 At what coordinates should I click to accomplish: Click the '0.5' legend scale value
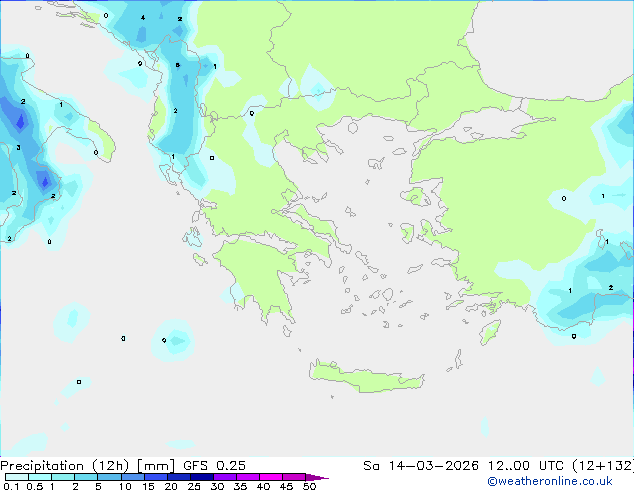point(35,486)
